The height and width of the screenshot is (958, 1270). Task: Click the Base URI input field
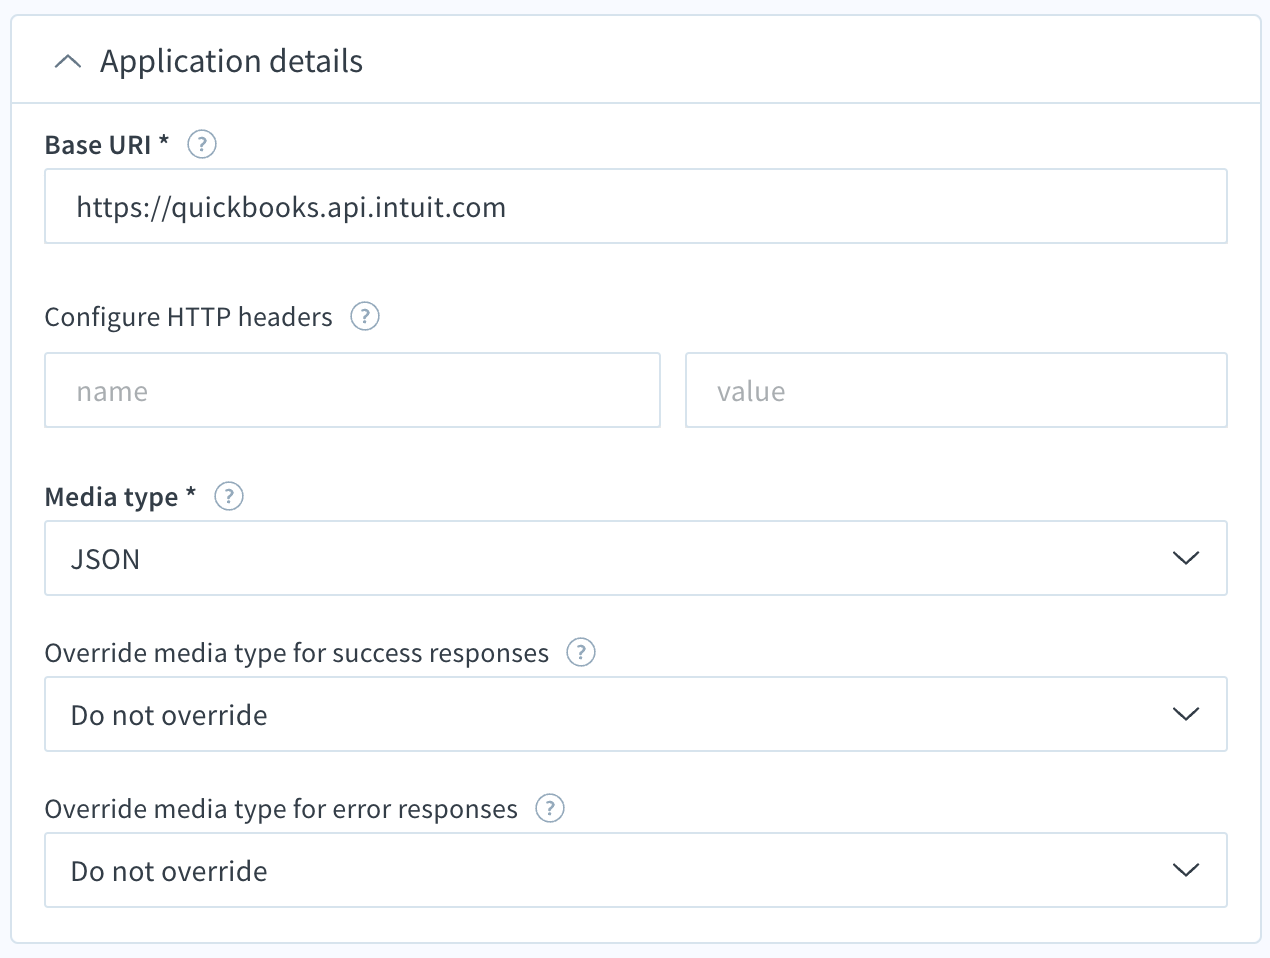tap(636, 206)
